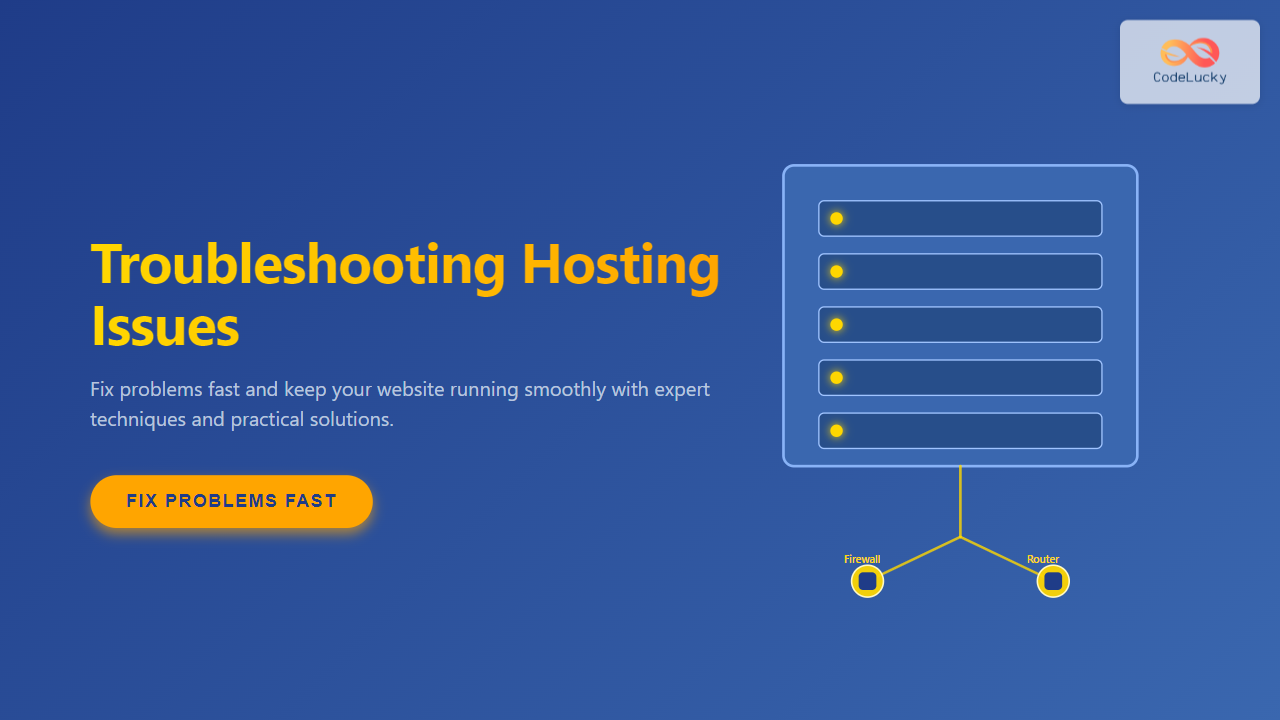Viewport: 1280px width, 720px height.
Task: Click the yellow LED on second server slot
Action: [836, 272]
